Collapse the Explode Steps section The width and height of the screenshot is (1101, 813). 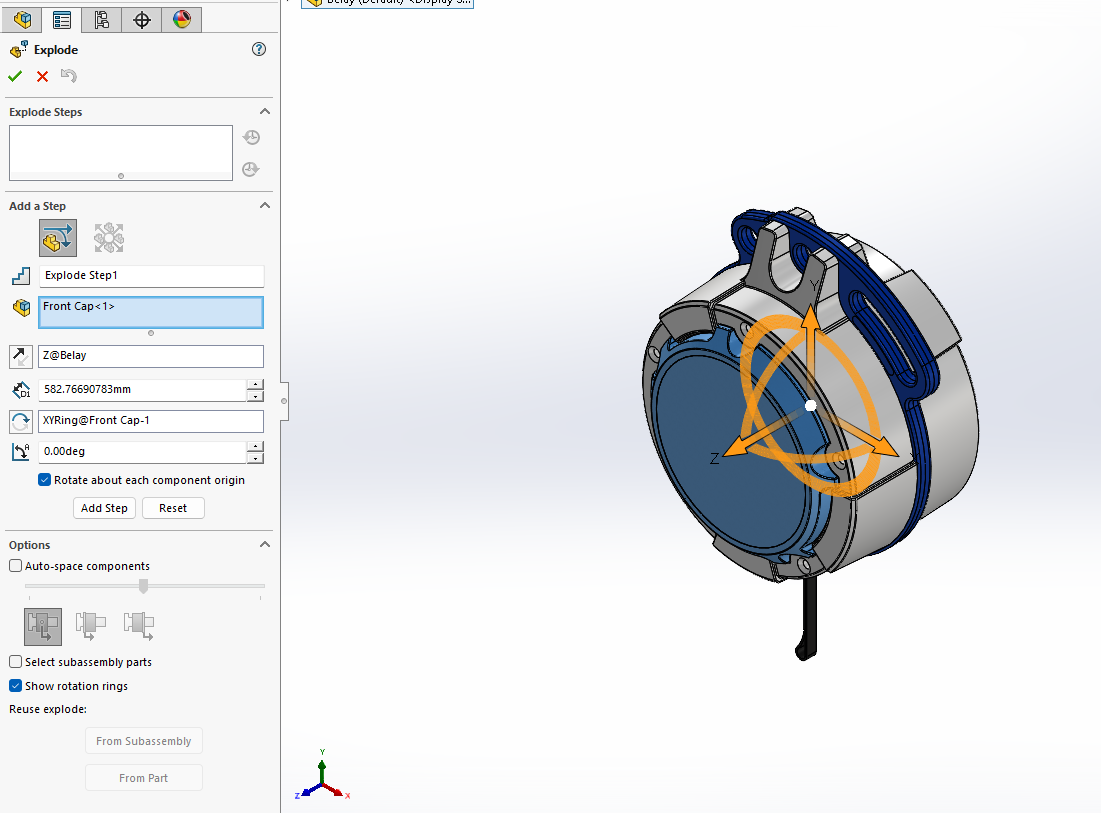[264, 111]
